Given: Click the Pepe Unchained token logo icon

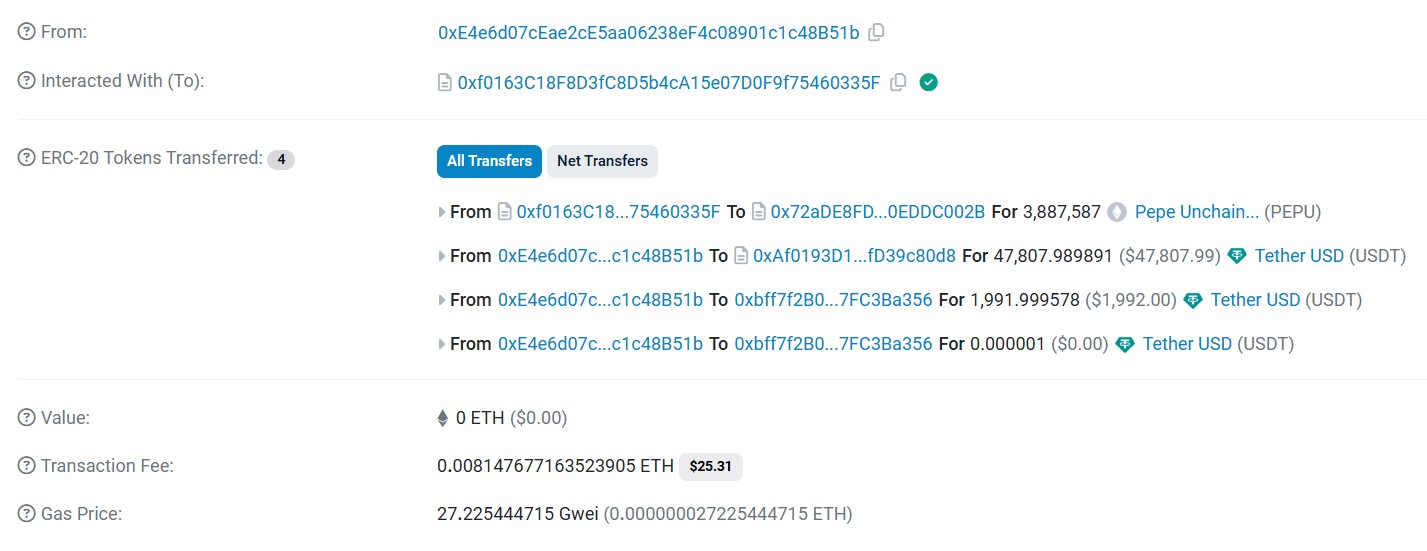Looking at the screenshot, I should (1117, 212).
